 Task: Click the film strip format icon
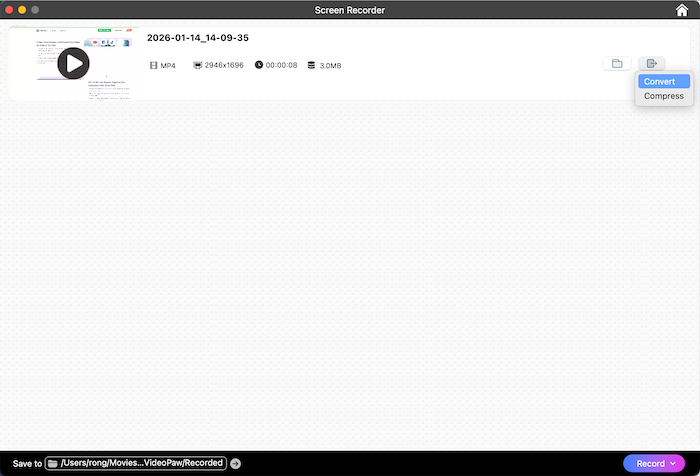pyautogui.click(x=154, y=66)
